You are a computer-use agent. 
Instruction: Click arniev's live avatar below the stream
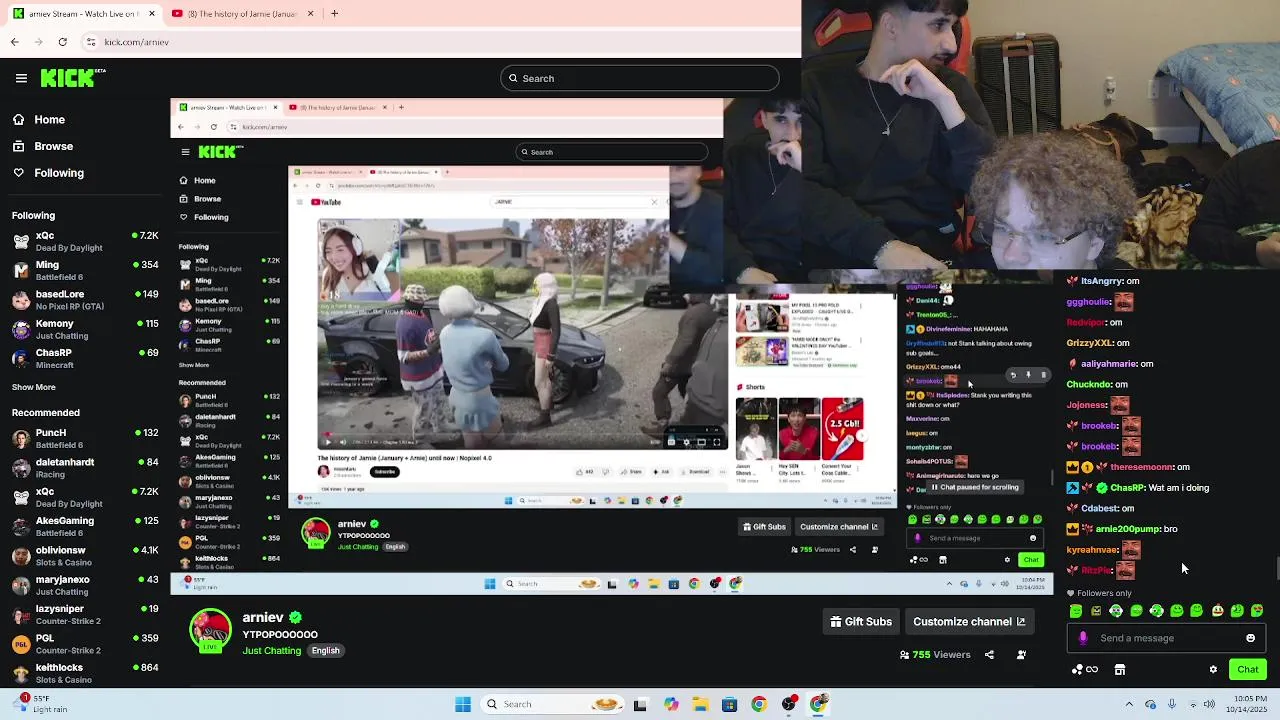tap(210, 631)
